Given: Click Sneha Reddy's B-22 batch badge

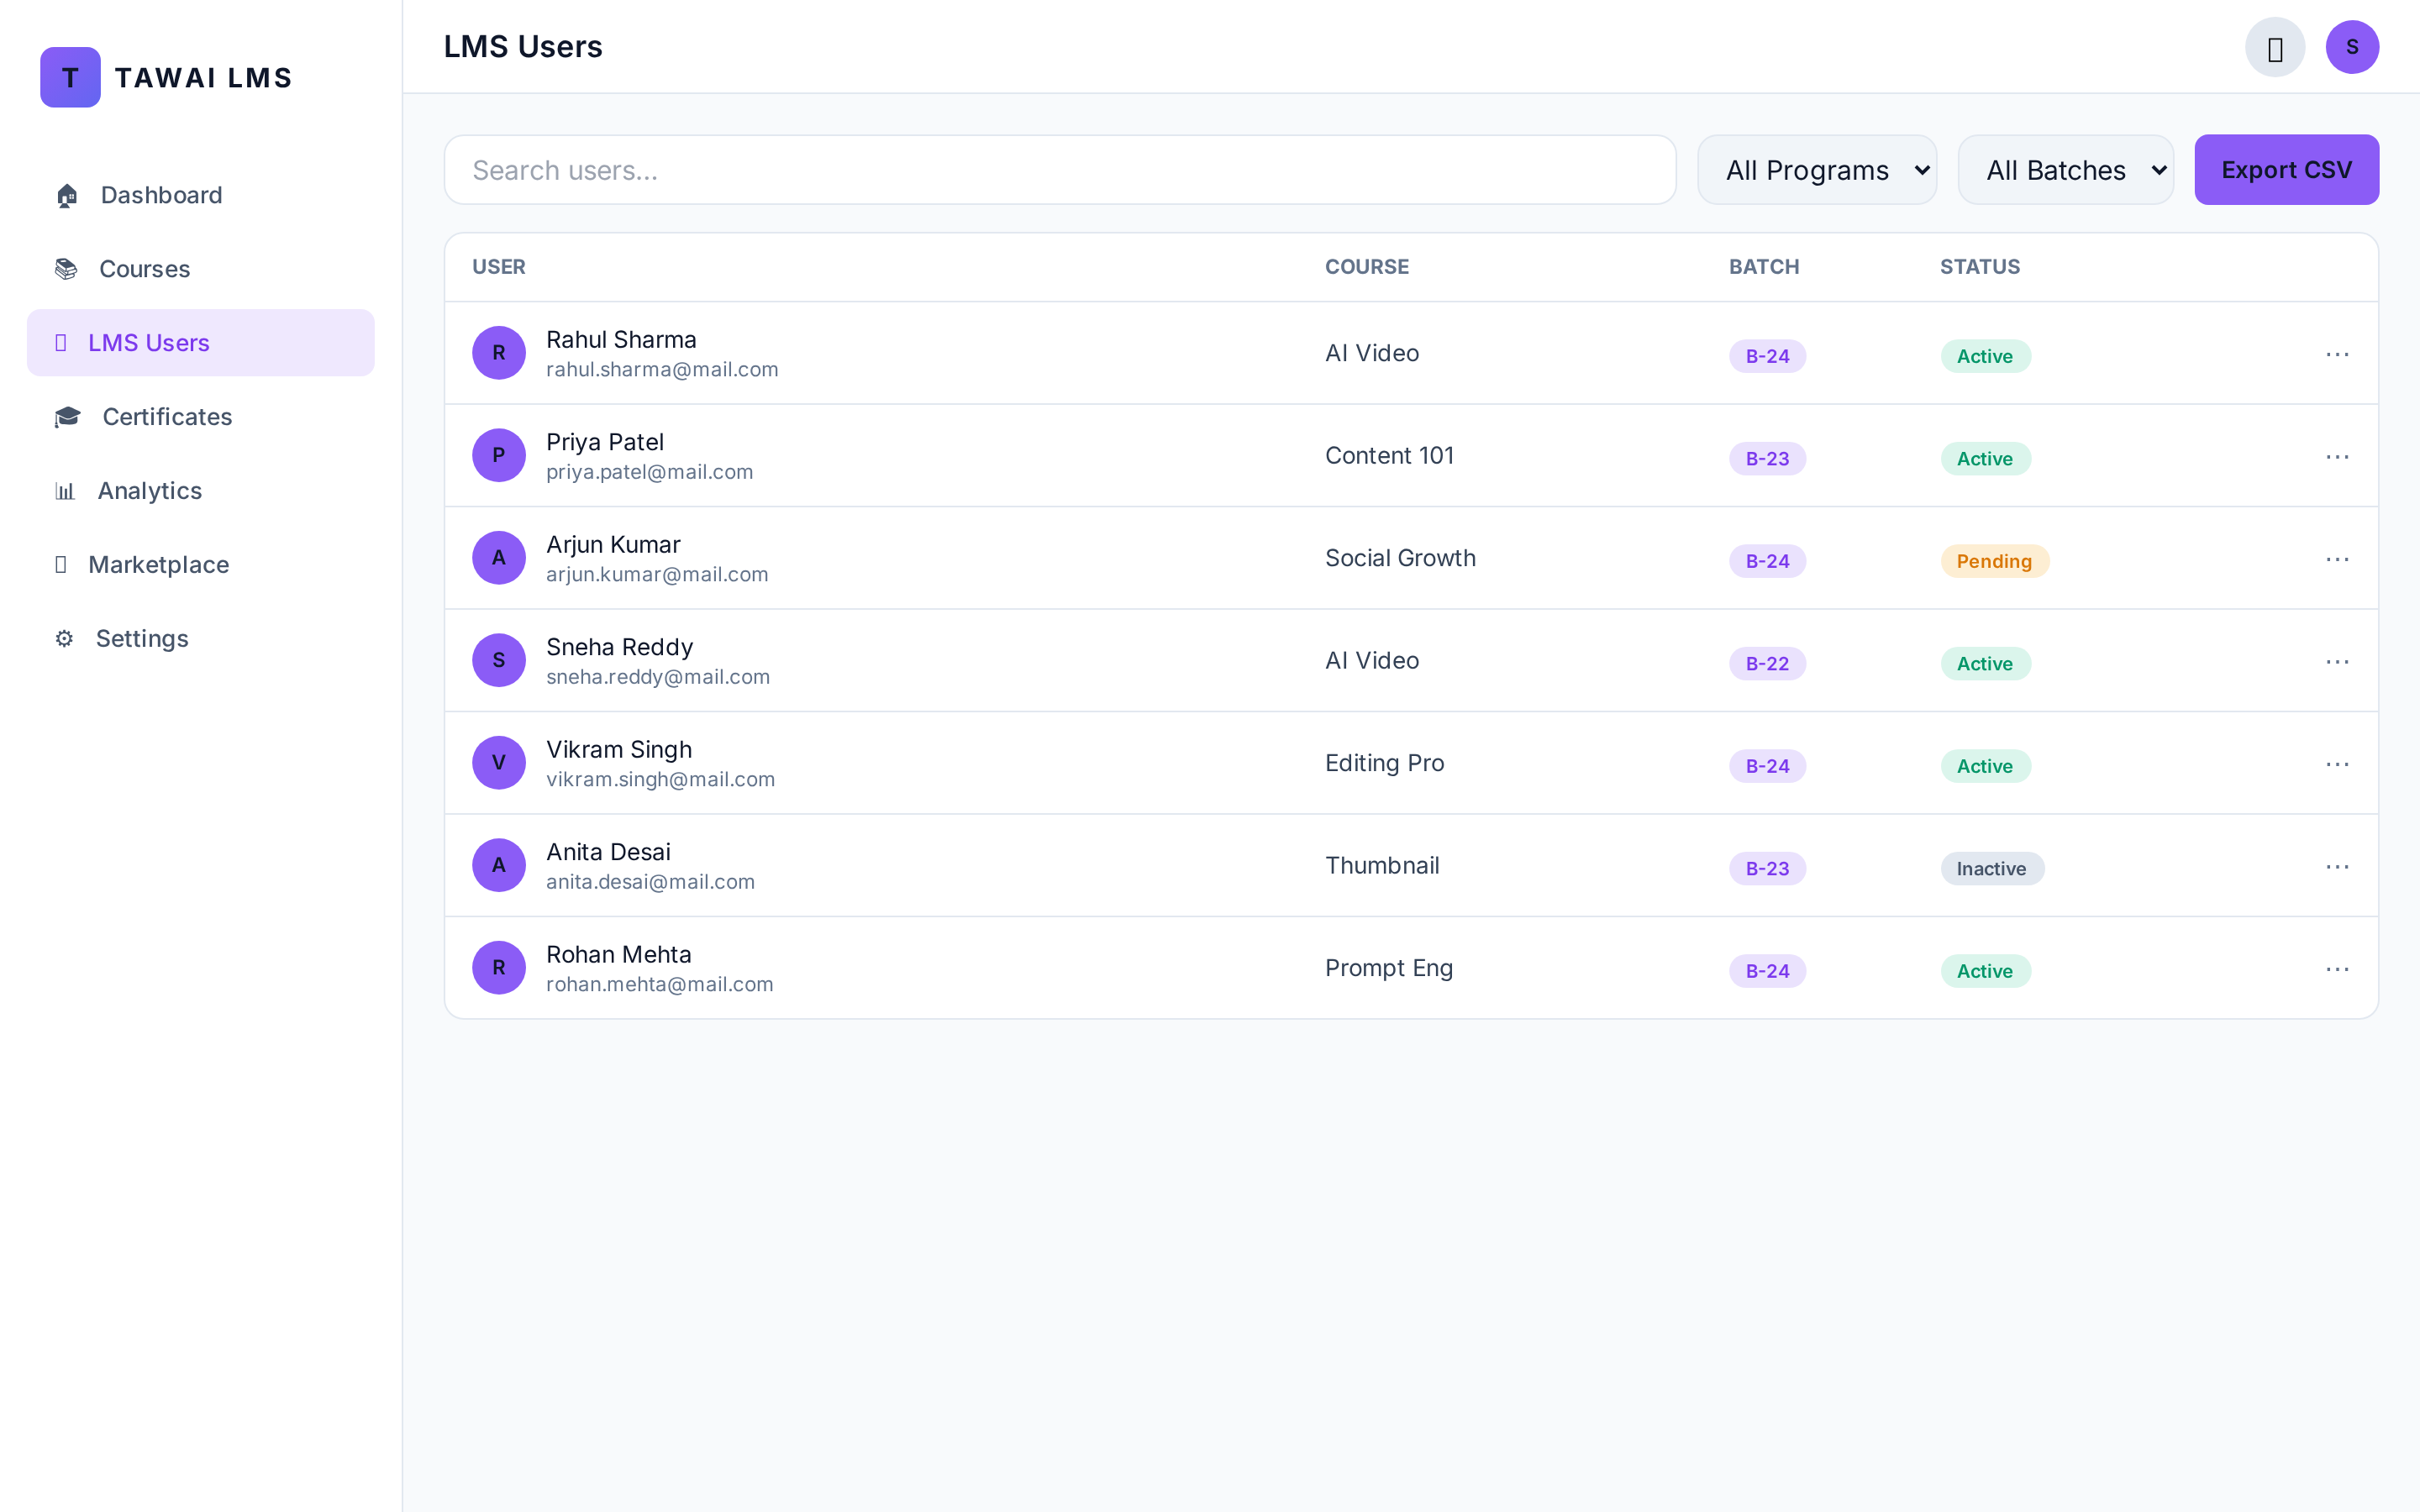Looking at the screenshot, I should pos(1767,664).
